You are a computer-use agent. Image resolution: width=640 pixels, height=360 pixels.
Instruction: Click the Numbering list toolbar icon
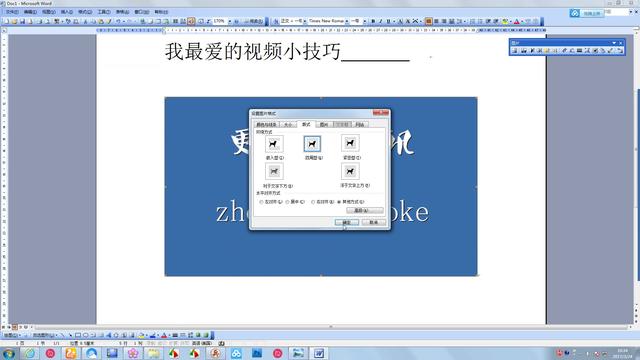coord(473,21)
